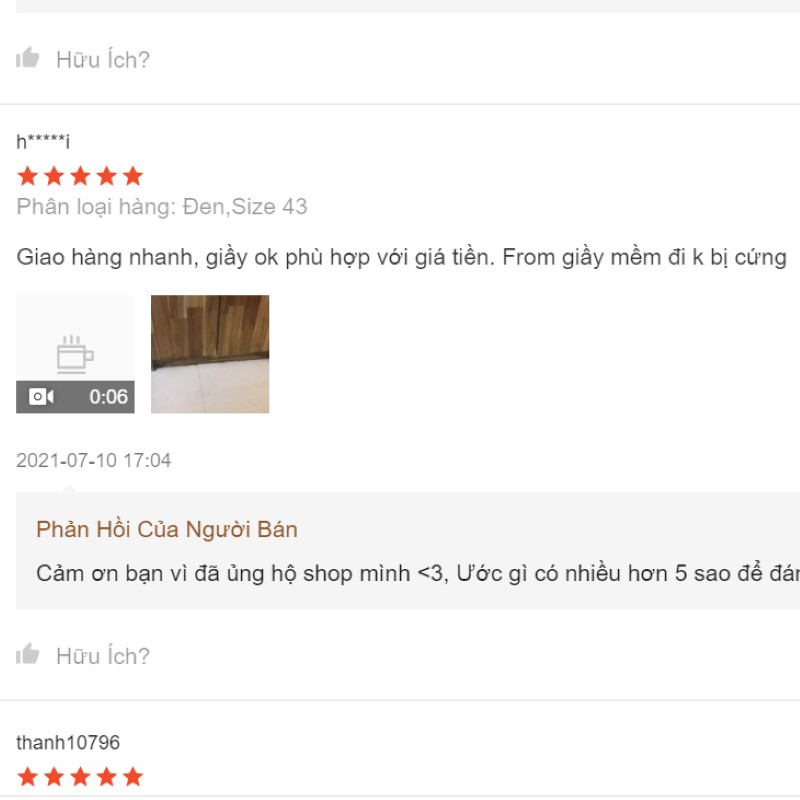800x800 pixels.
Task: Like the review with thumbs-up below seller reply
Action: pyautogui.click(x=28, y=655)
